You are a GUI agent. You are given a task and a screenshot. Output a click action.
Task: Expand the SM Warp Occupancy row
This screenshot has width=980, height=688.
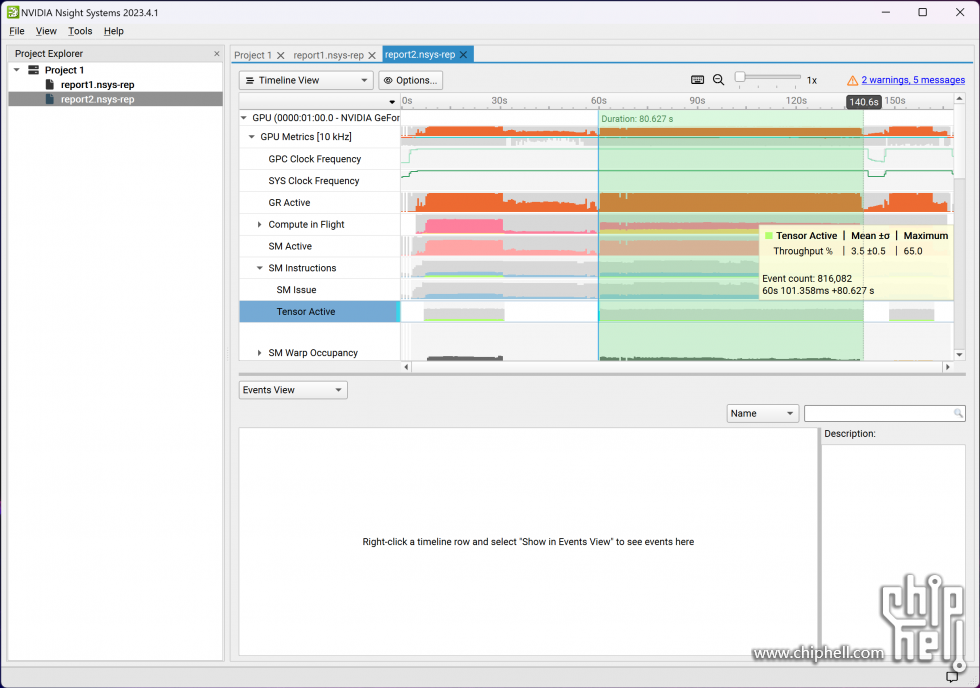[259, 353]
